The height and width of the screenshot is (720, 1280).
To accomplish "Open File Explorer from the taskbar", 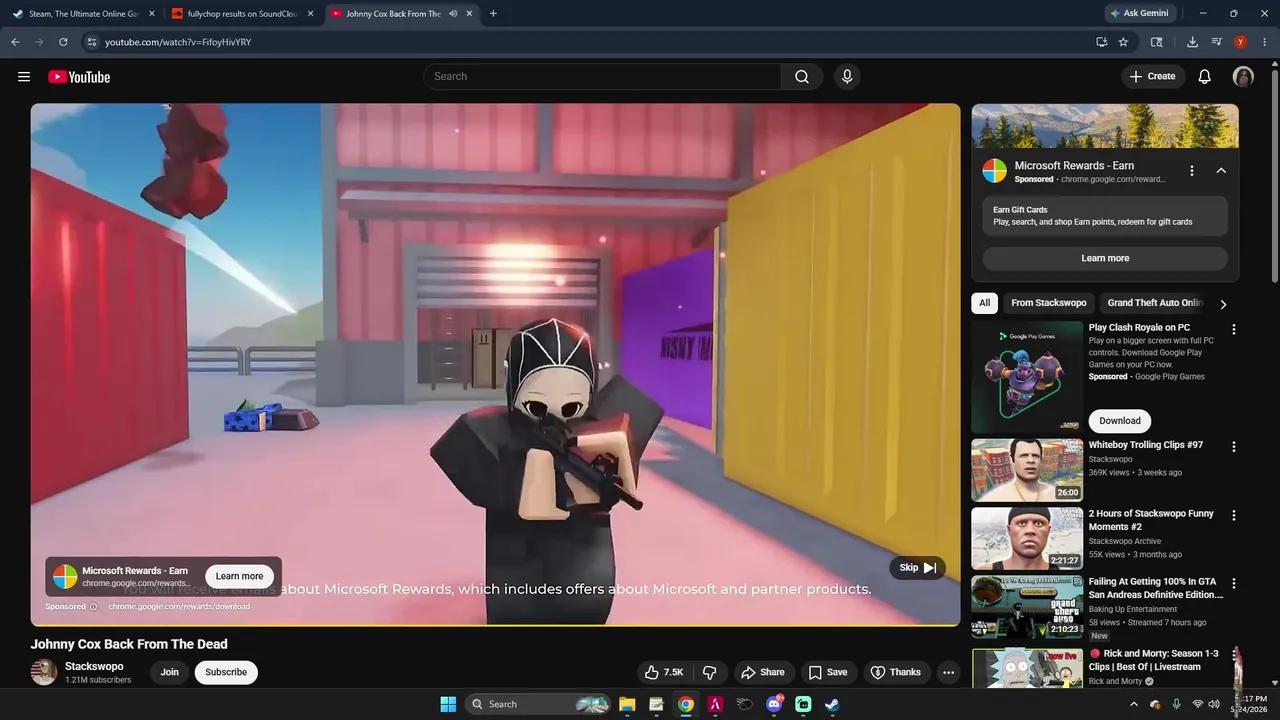I will (627, 704).
